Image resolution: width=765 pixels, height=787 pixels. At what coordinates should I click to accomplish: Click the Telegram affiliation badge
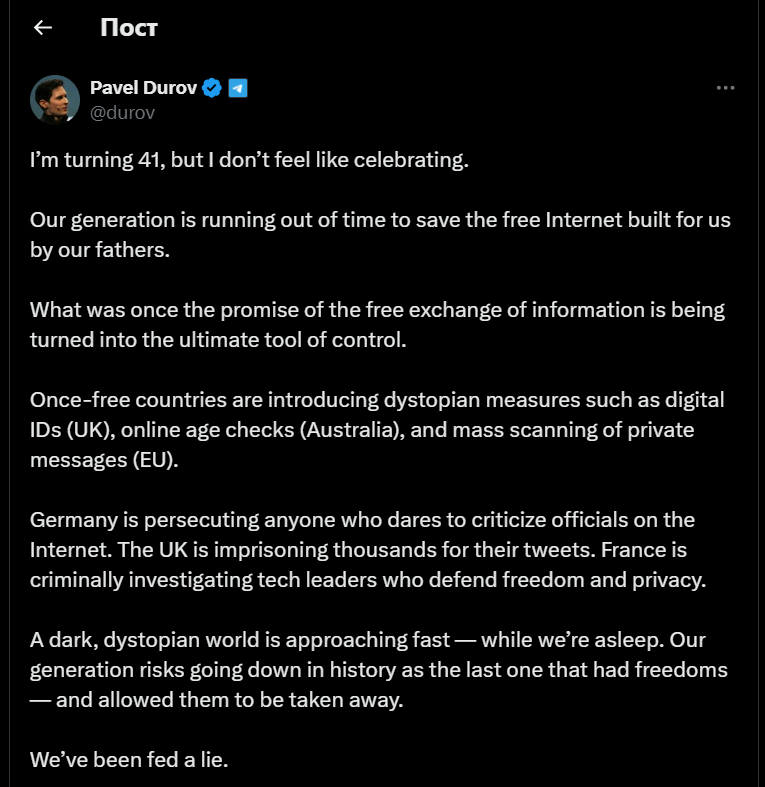pyautogui.click(x=237, y=88)
